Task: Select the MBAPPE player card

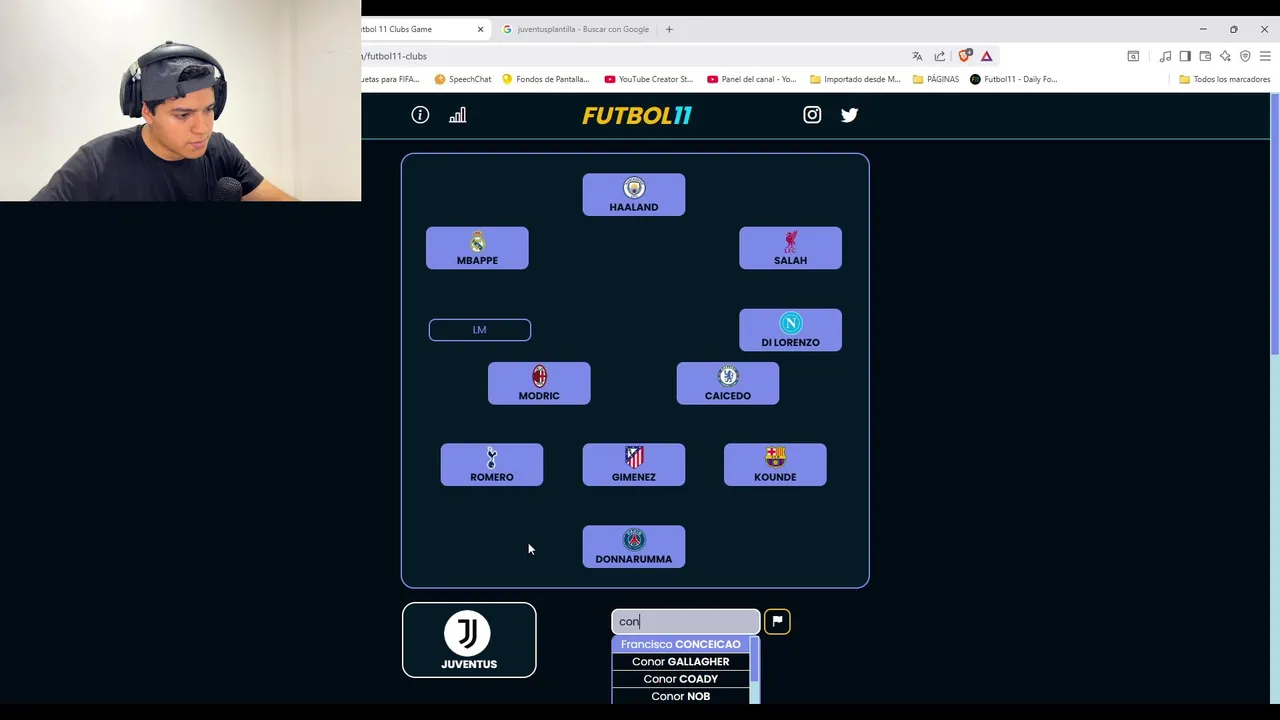Action: [477, 248]
